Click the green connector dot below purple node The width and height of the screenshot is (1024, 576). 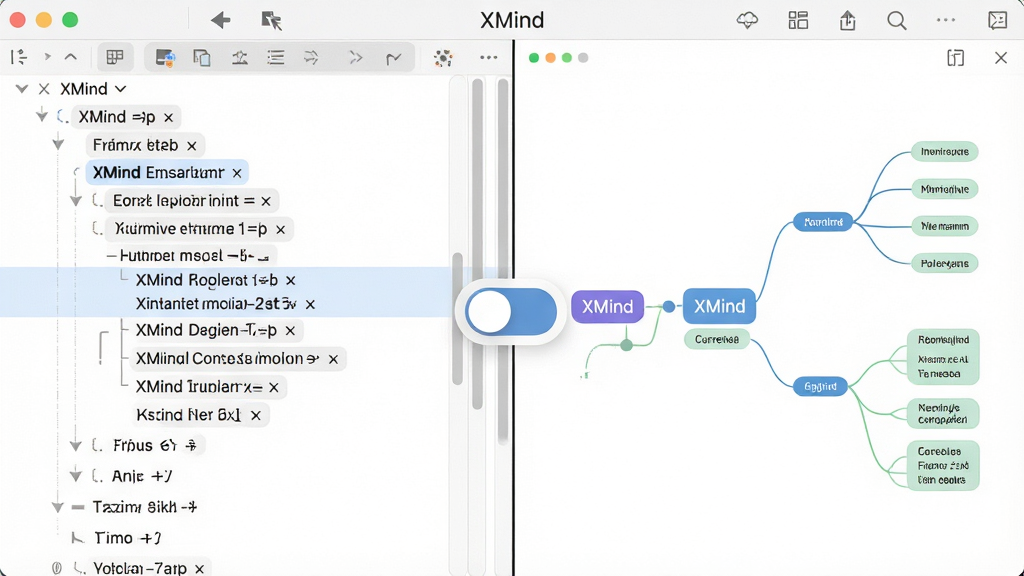point(626,345)
